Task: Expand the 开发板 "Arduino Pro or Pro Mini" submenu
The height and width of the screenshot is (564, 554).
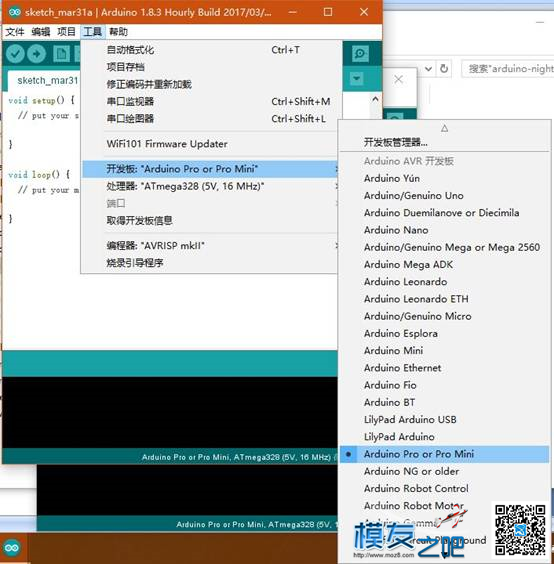Action: click(x=209, y=169)
